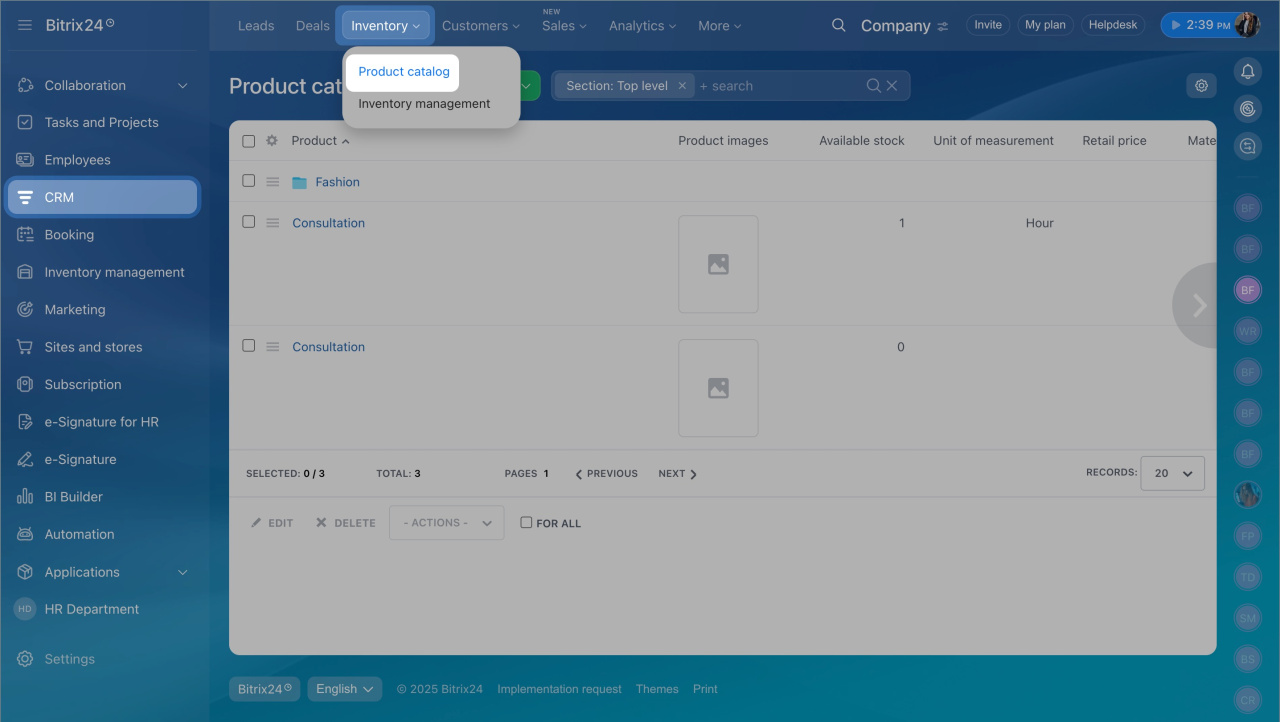Expand the Actions dropdown

click(x=446, y=523)
